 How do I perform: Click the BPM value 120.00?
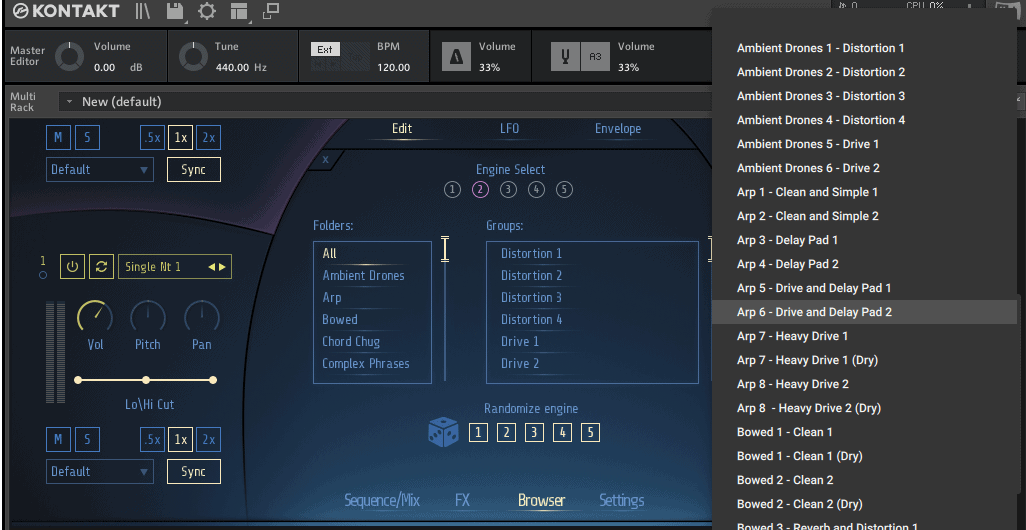click(393, 67)
